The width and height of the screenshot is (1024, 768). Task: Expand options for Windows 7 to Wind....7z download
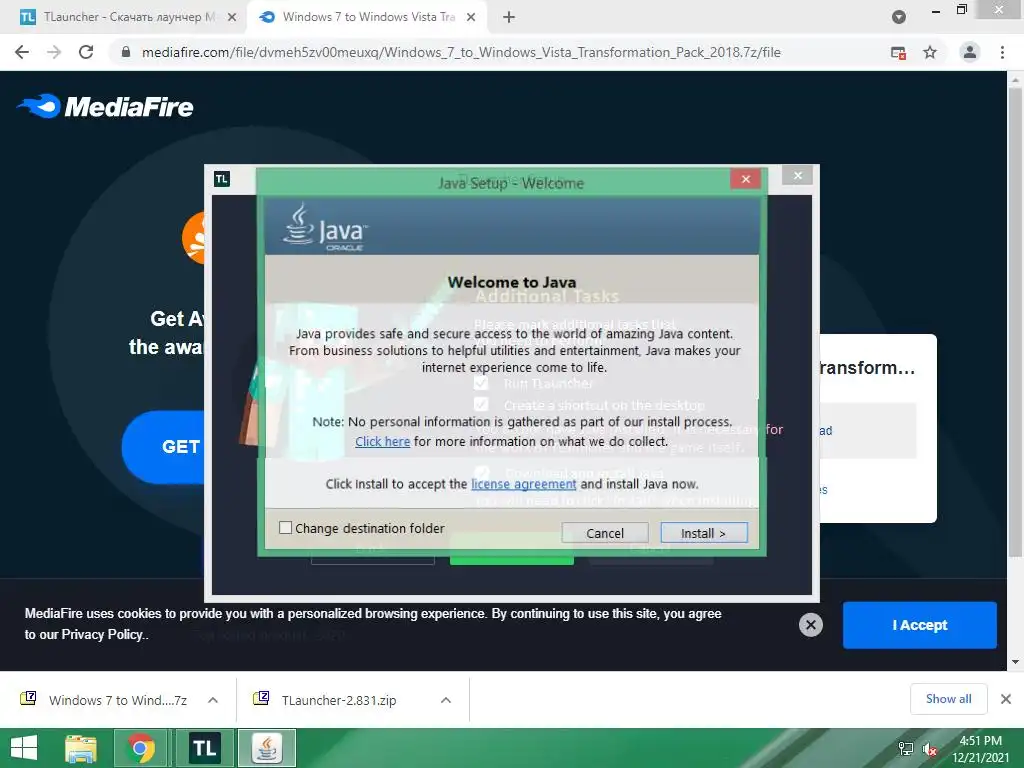213,700
